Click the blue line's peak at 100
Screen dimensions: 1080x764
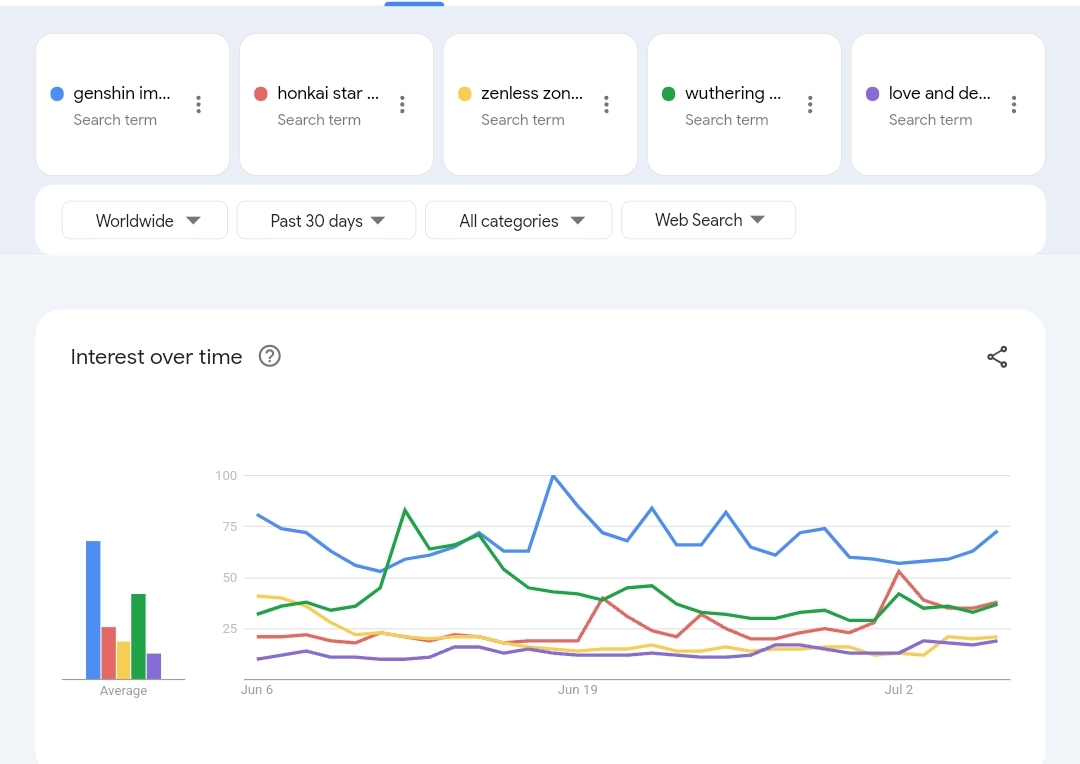[553, 476]
